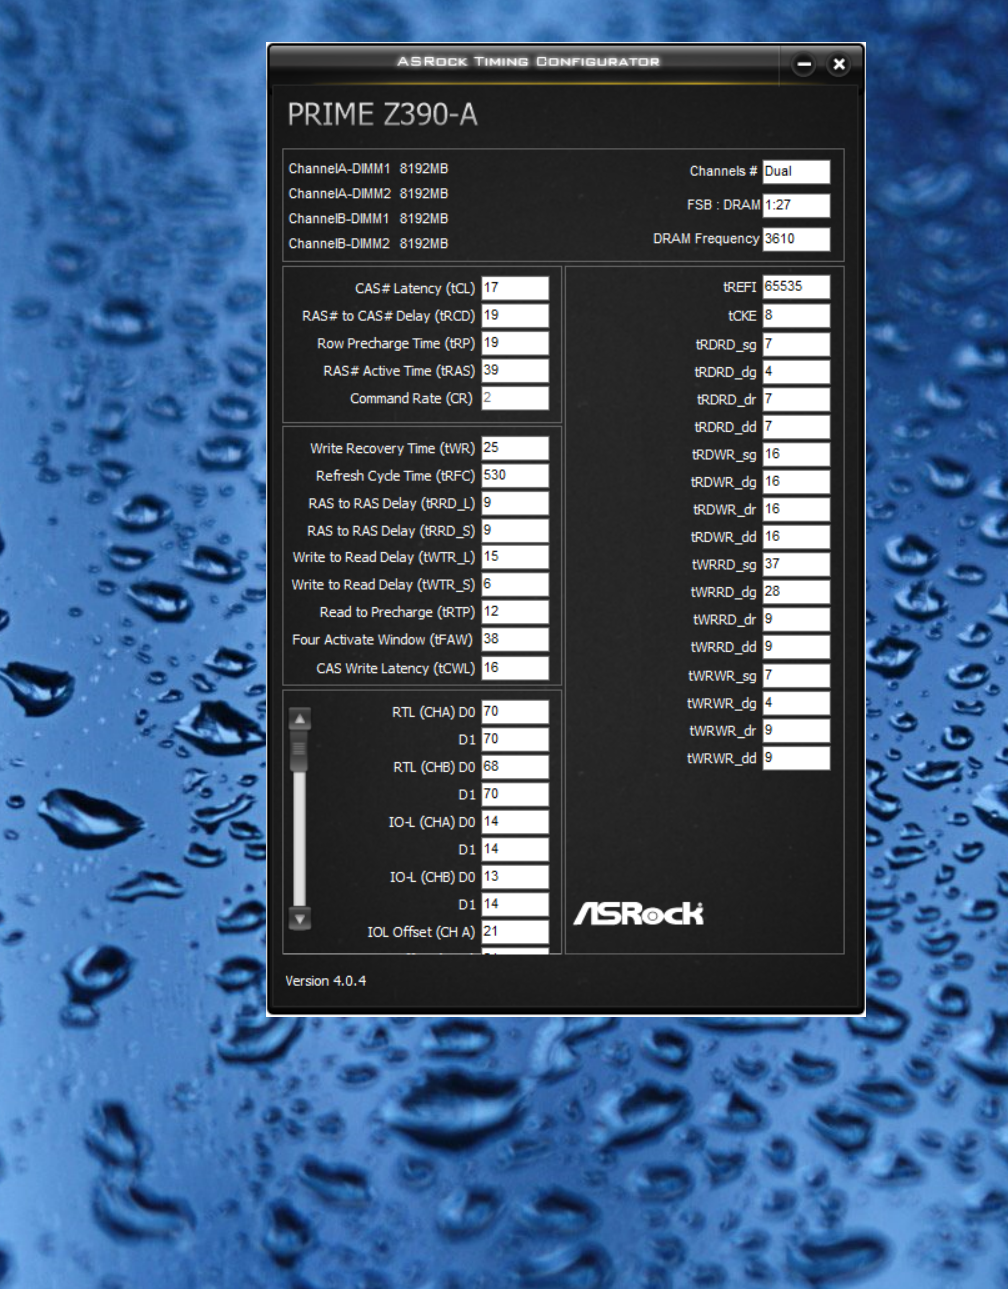Viewport: 1008px width, 1289px height.
Task: Click the ChannelA-DIMM2 8192MB entry
Action: (x=368, y=194)
